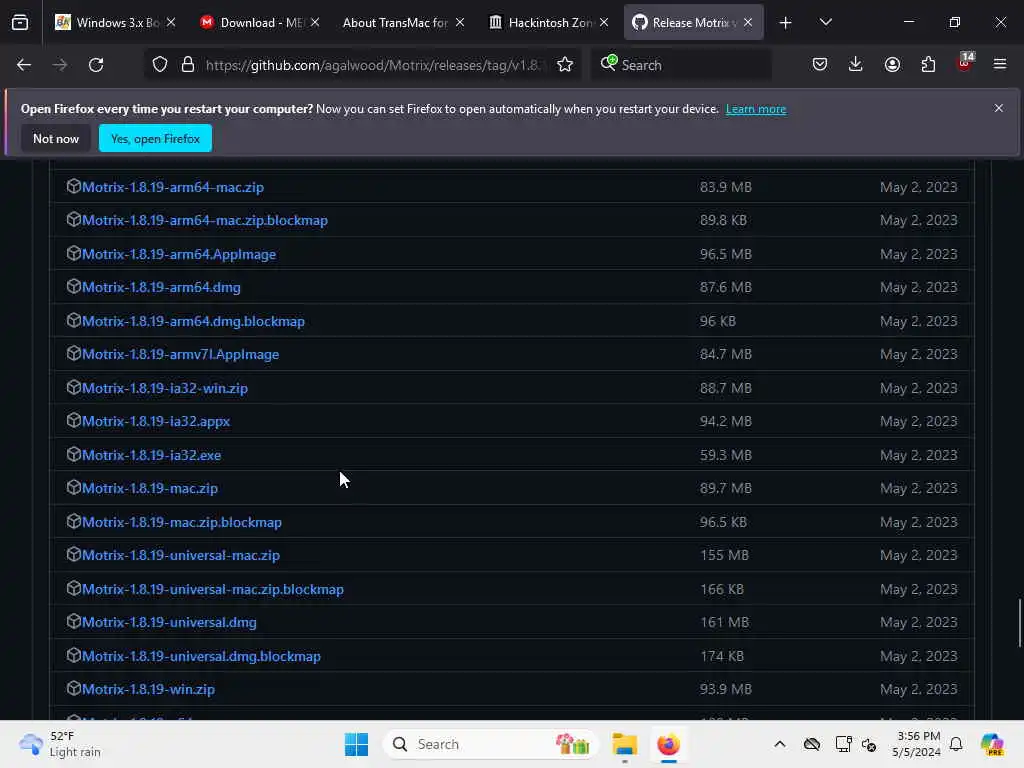Expand the list all tabs dropdown
The image size is (1024, 768).
coord(825,23)
